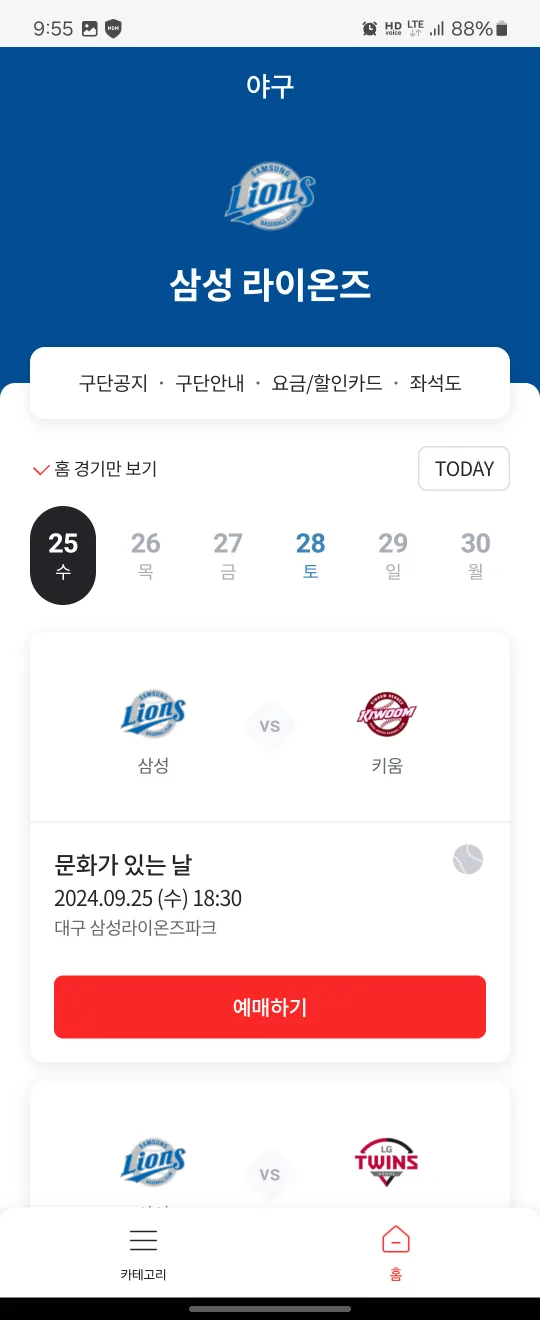The width and height of the screenshot is (540, 1320).
Task: Open 요금/할인카드 link
Action: 327,383
